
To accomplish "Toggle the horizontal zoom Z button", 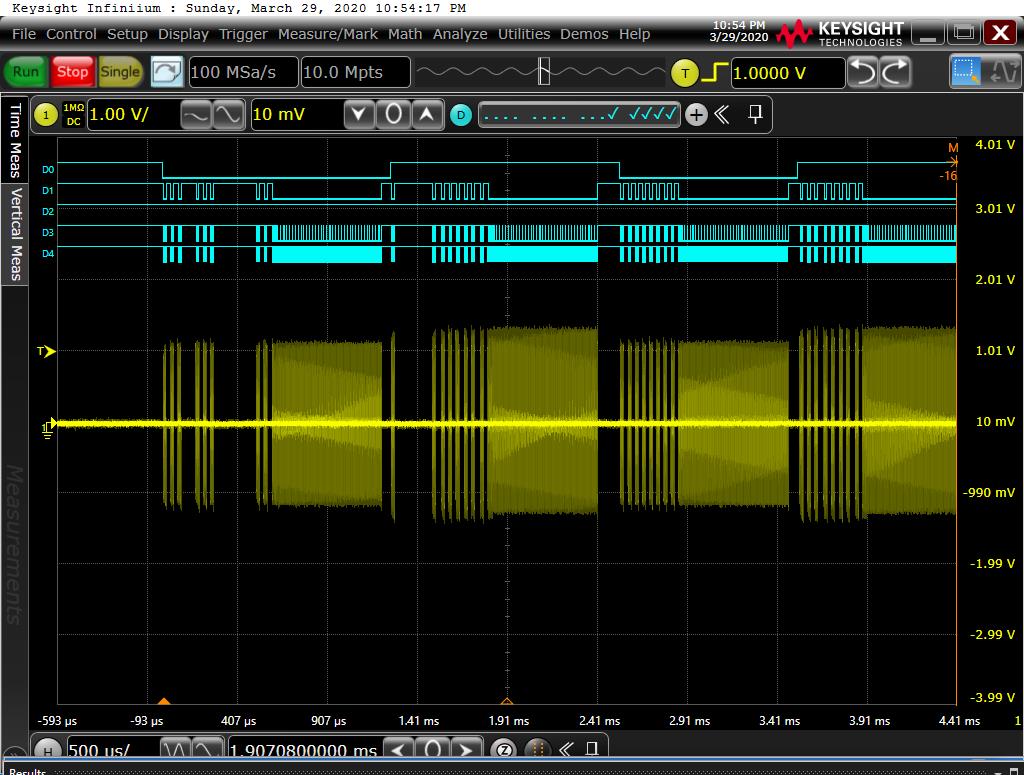I will click(505, 749).
